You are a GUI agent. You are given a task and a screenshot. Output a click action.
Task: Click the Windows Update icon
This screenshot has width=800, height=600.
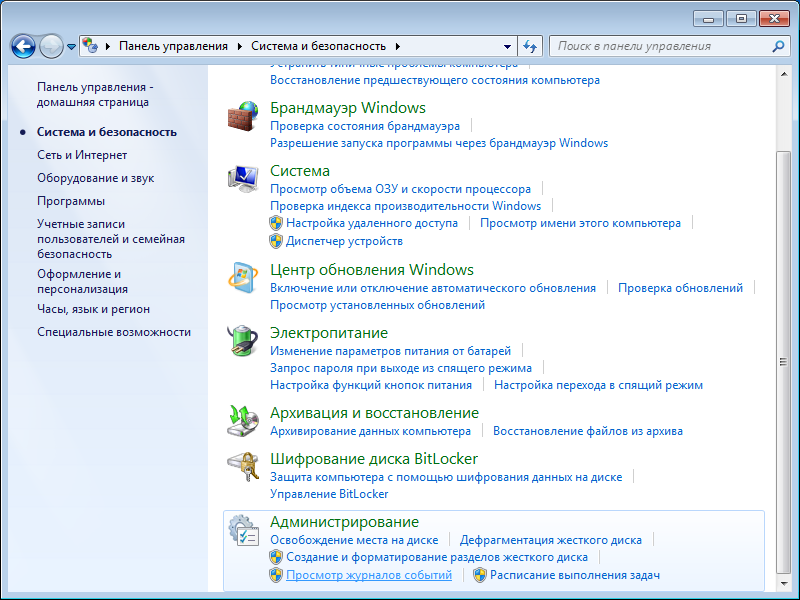click(243, 278)
